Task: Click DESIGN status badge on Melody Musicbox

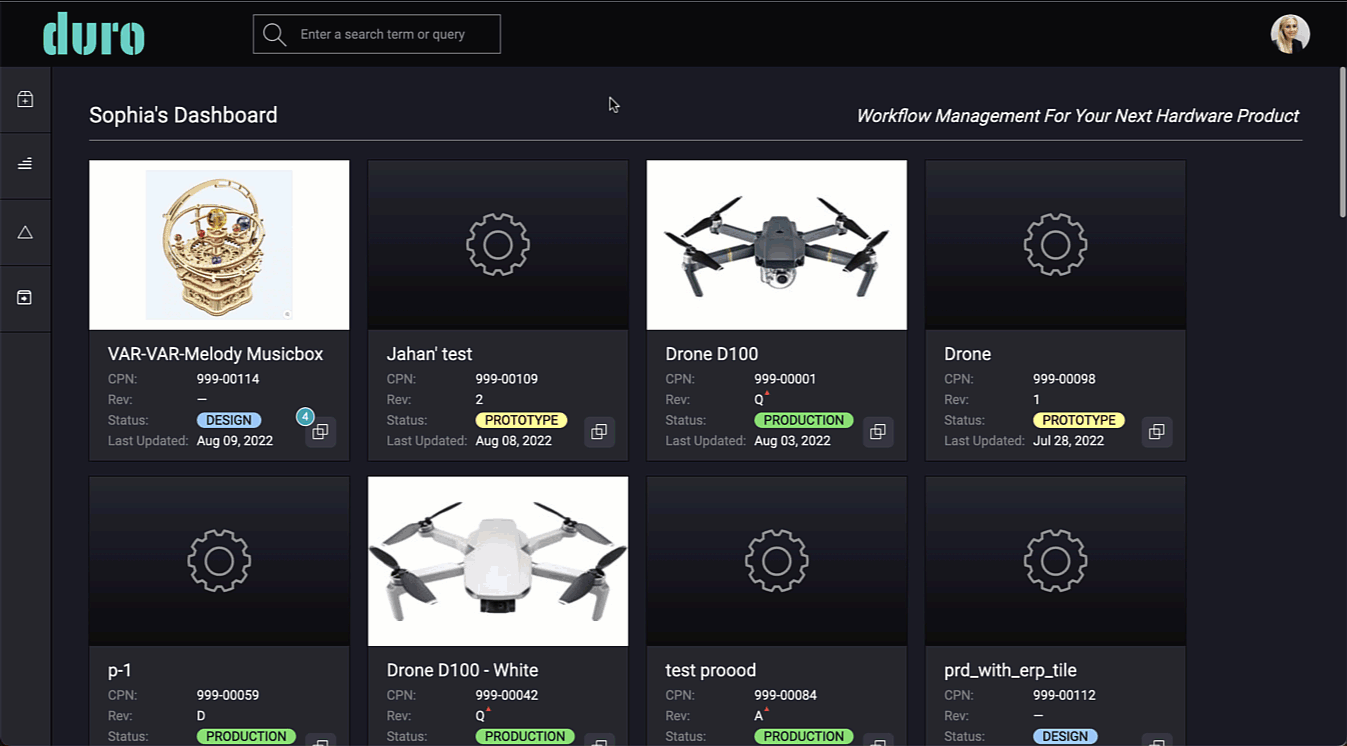Action: click(229, 421)
